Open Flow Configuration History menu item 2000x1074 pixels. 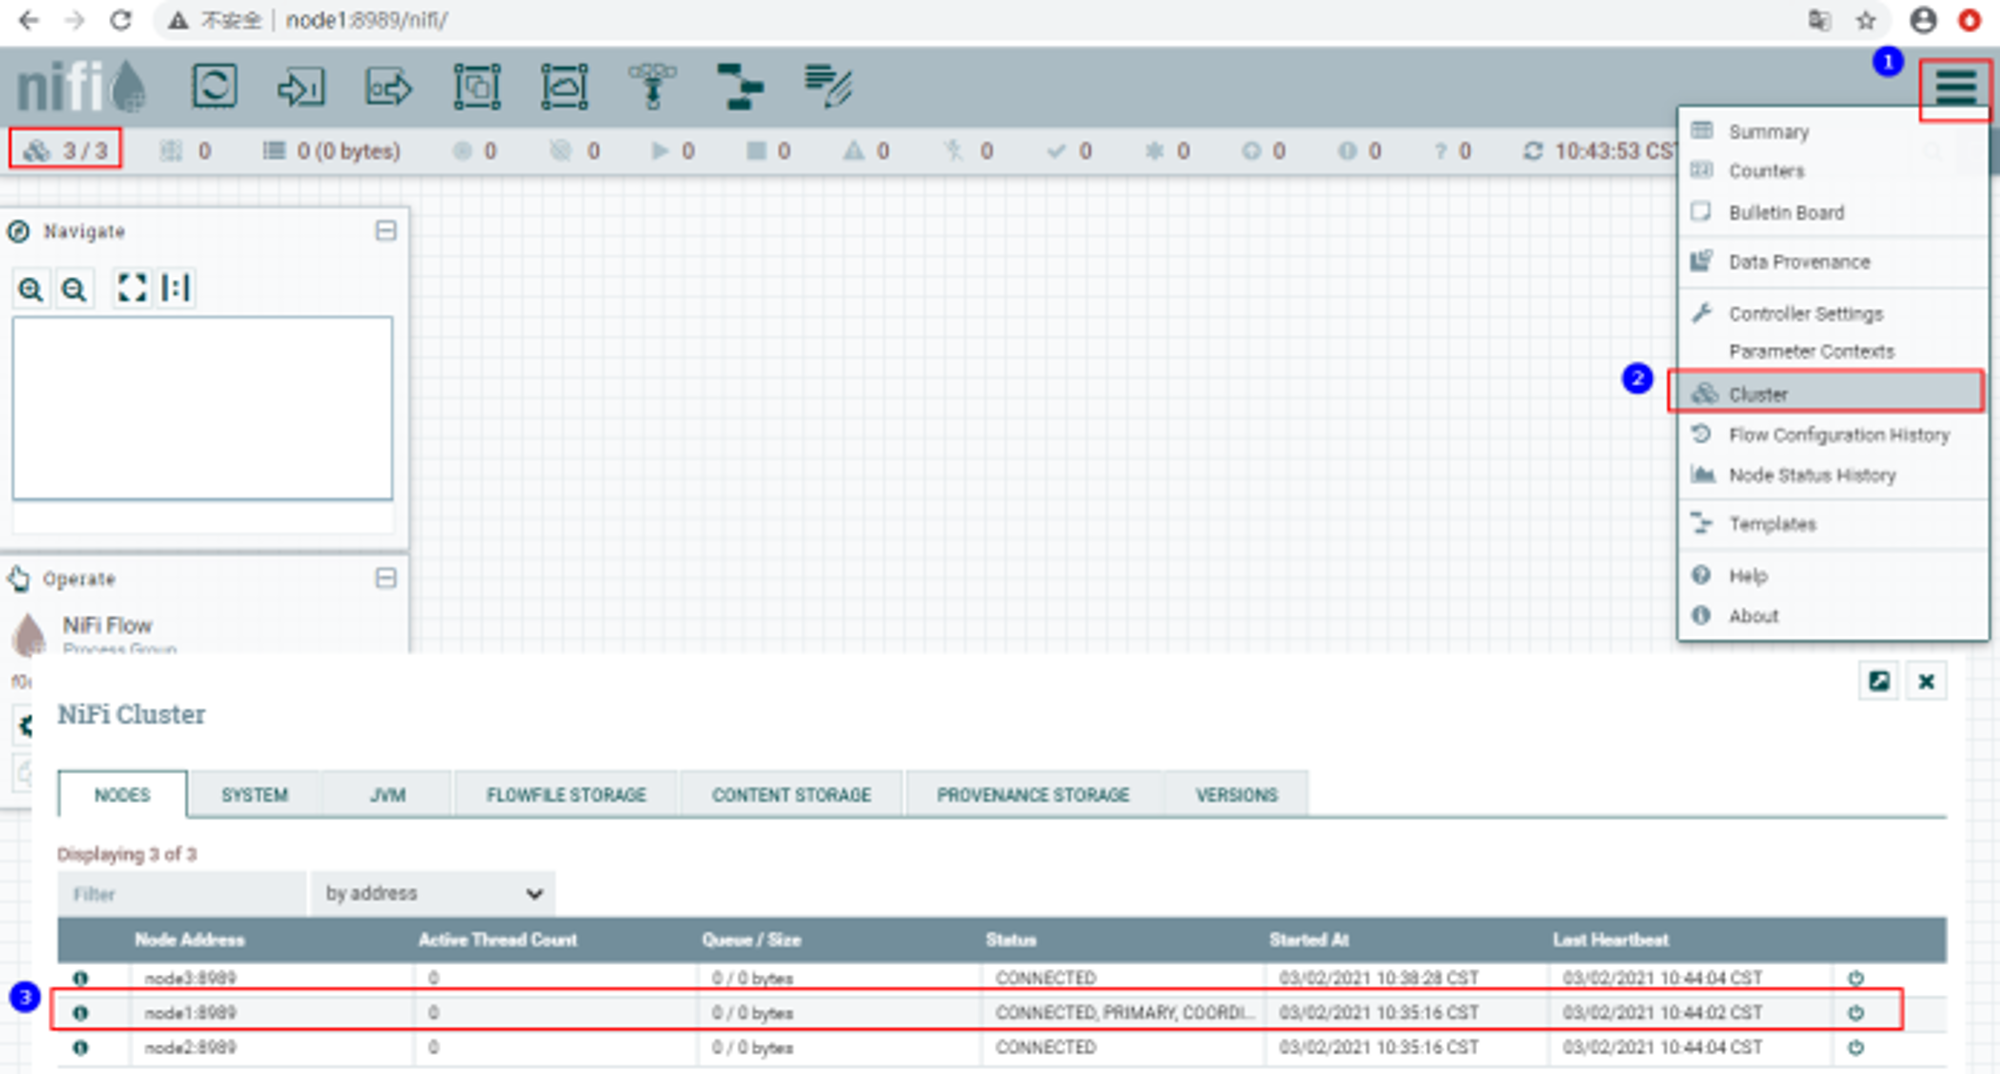coord(1833,435)
